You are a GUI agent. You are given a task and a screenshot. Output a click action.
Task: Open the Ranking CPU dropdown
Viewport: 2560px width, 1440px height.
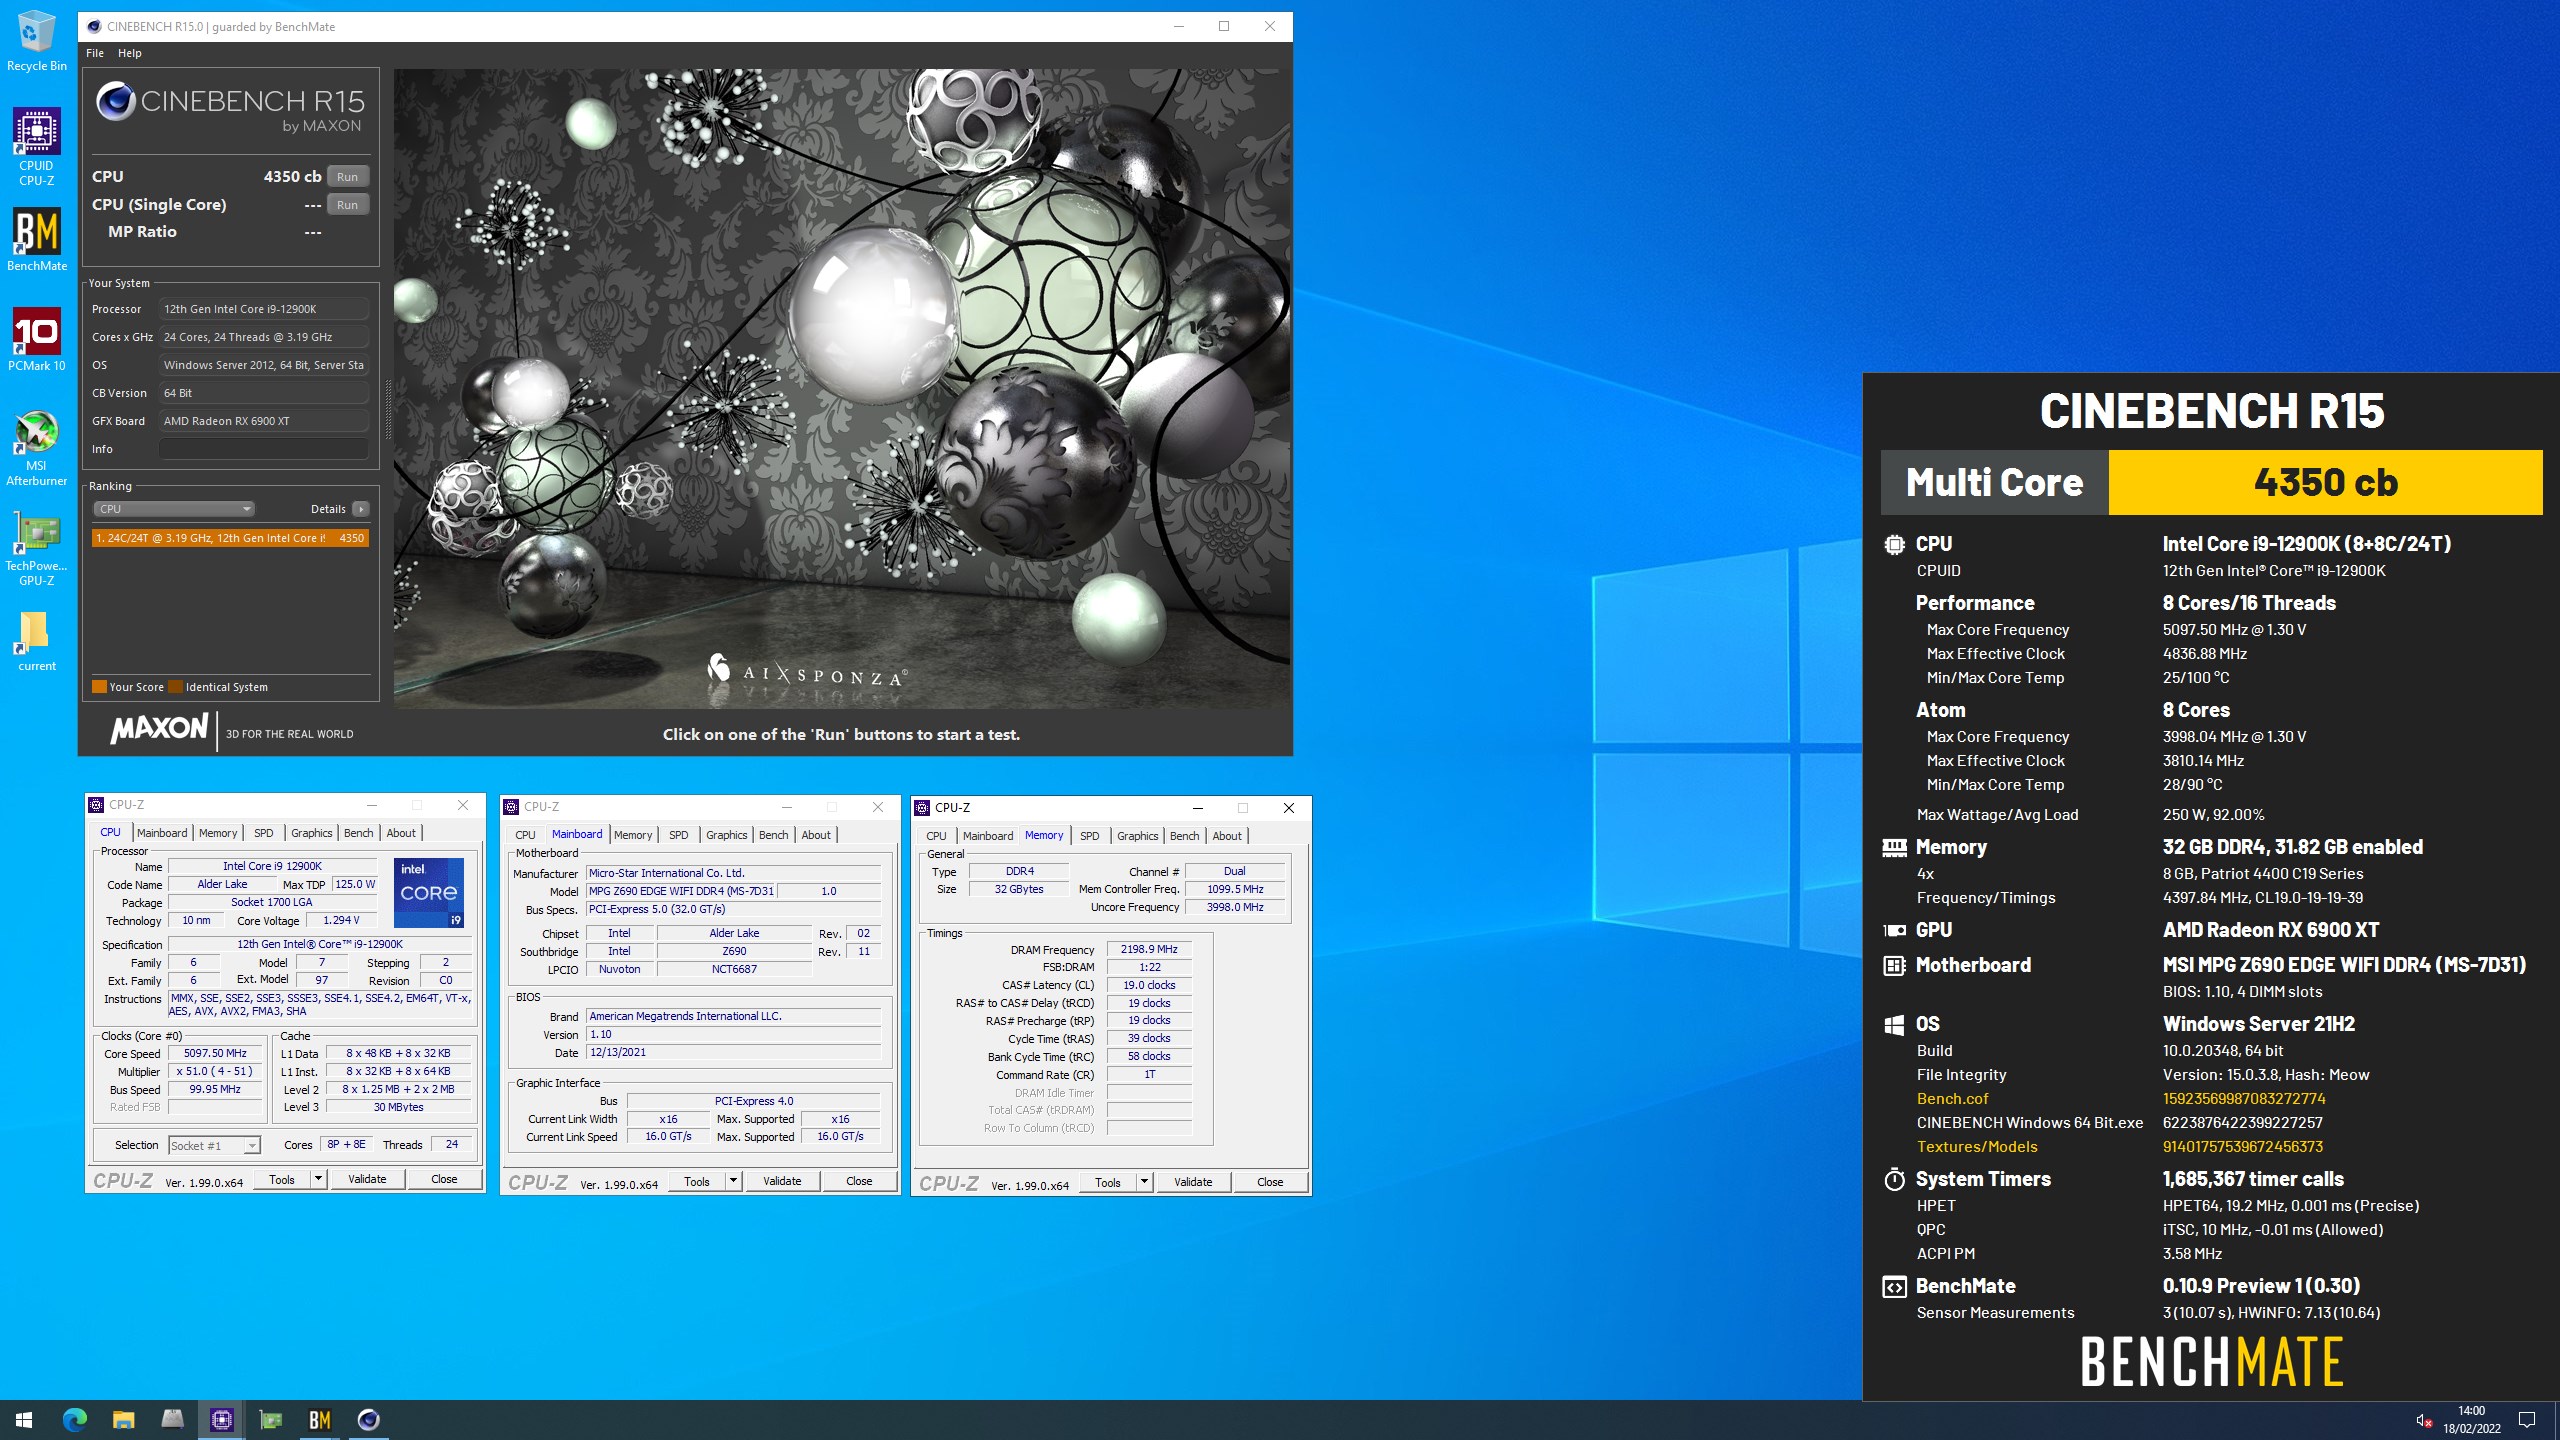(174, 509)
